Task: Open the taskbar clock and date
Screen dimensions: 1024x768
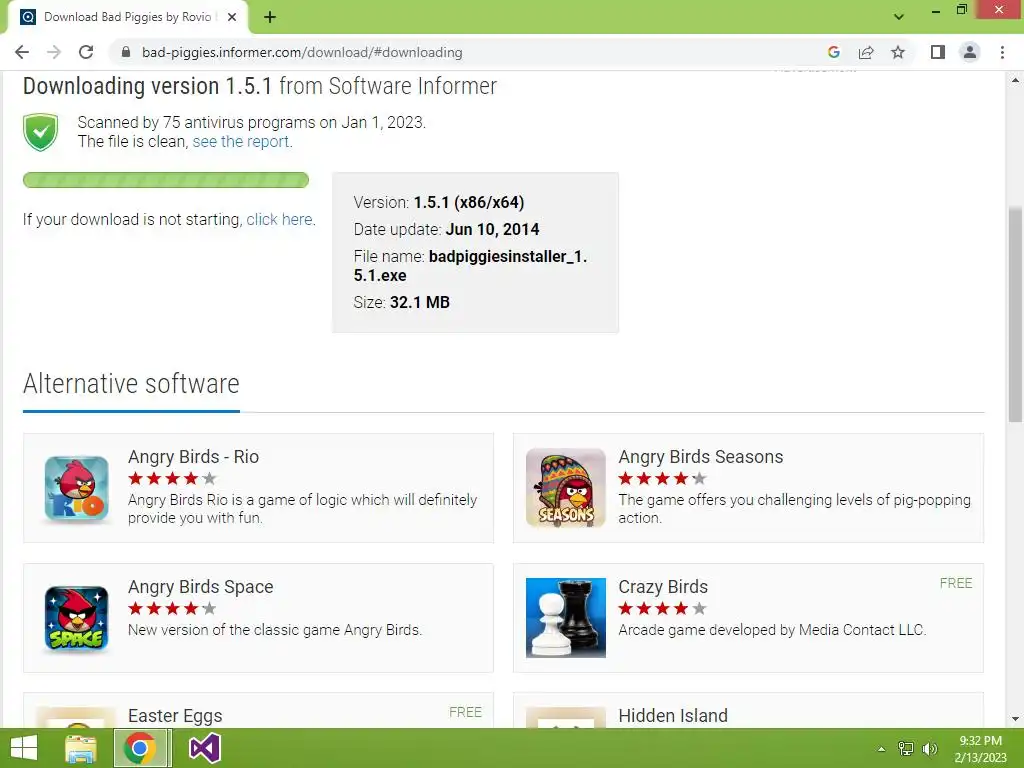Action: (x=980, y=749)
